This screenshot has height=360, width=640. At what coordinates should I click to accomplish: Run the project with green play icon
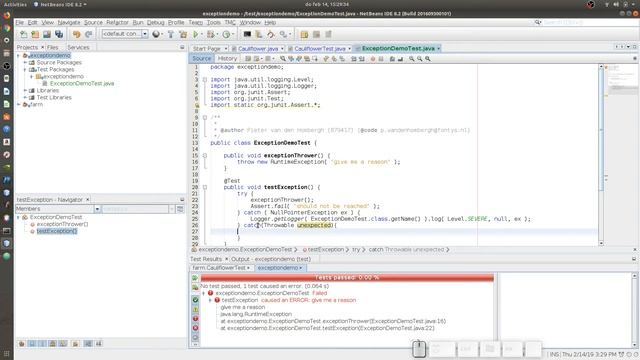(196, 34)
